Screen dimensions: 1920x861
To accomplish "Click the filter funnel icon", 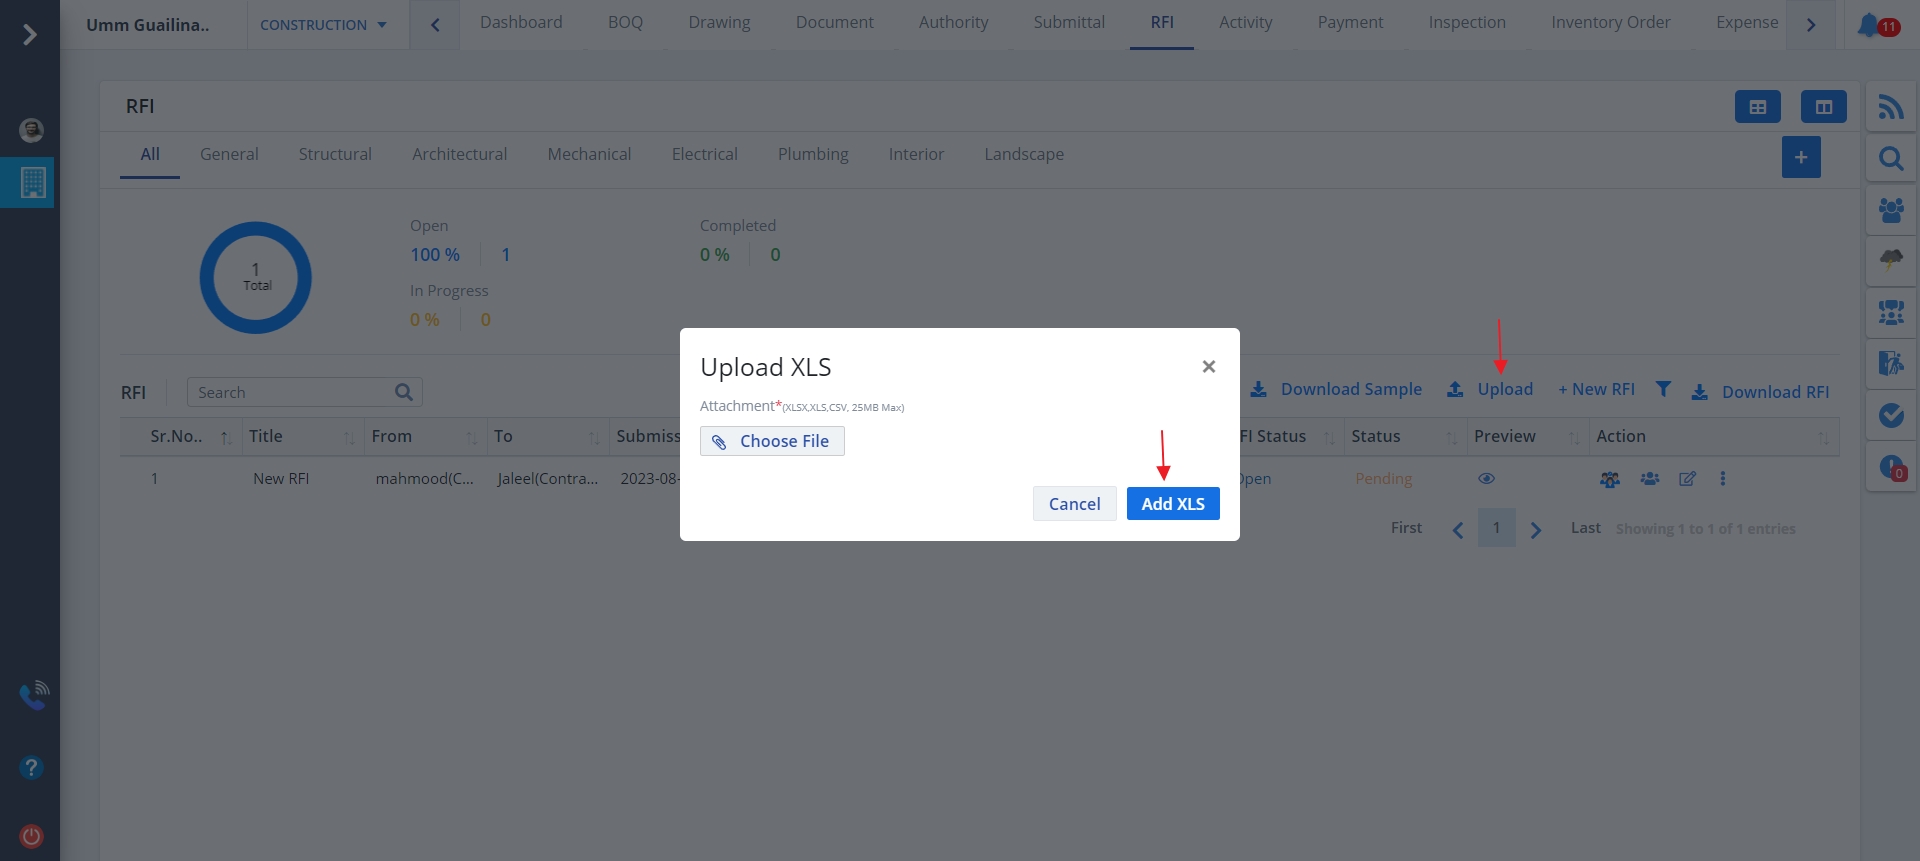I will point(1663,389).
